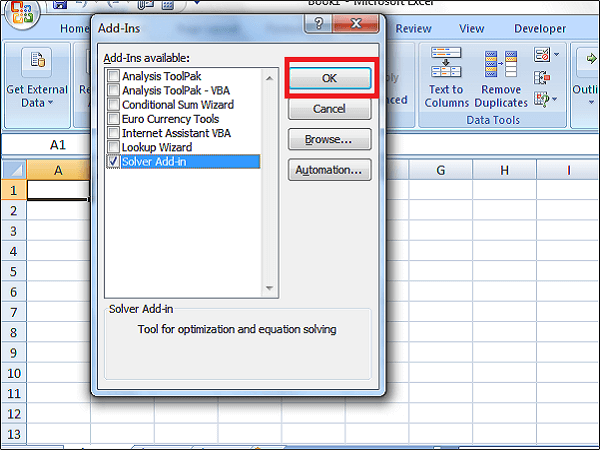
Task: Click the Cancel button
Action: 329,108
